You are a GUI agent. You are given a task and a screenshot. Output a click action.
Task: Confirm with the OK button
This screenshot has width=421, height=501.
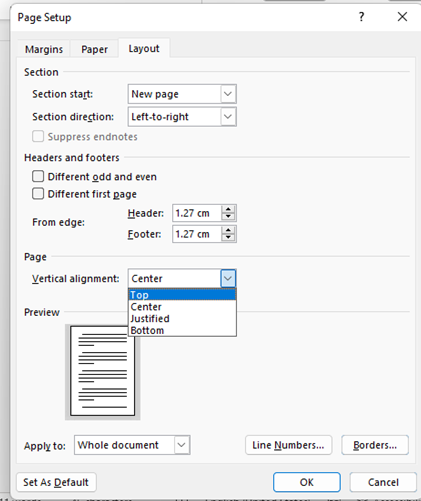[307, 482]
